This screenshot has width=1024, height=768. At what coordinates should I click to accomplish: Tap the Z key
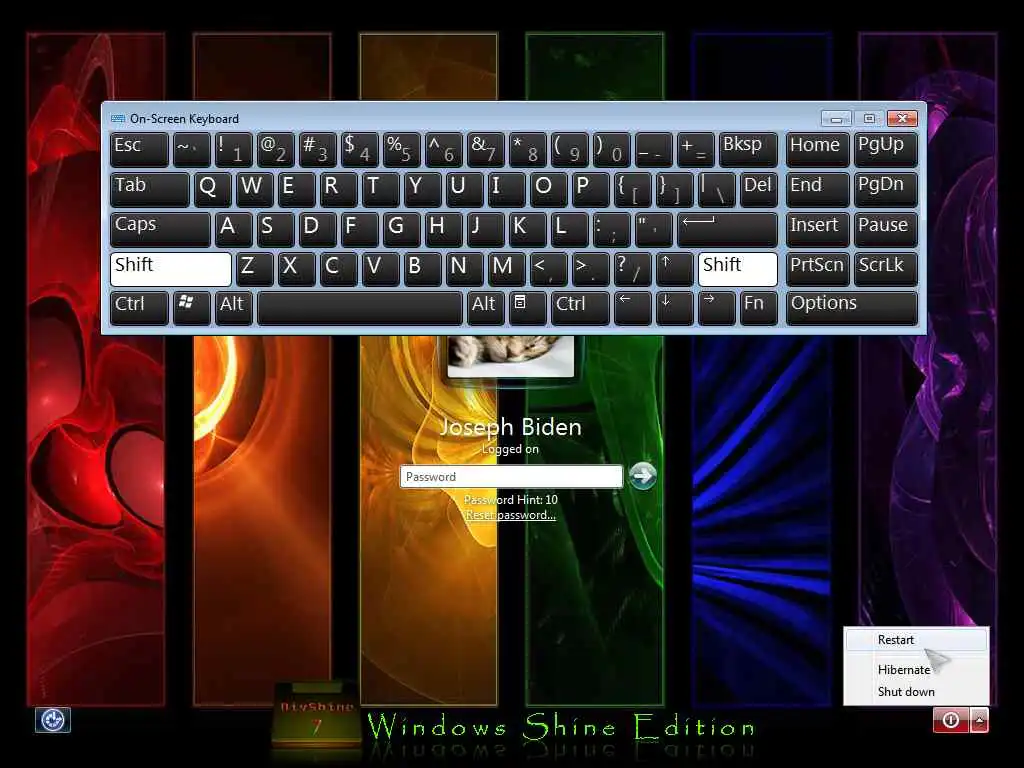click(x=255, y=268)
